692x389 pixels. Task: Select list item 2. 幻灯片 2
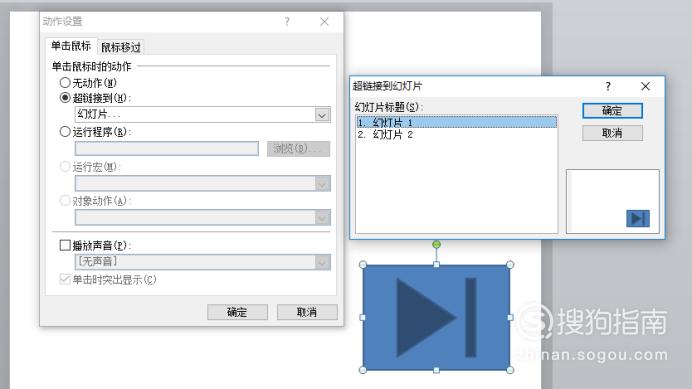click(x=457, y=135)
